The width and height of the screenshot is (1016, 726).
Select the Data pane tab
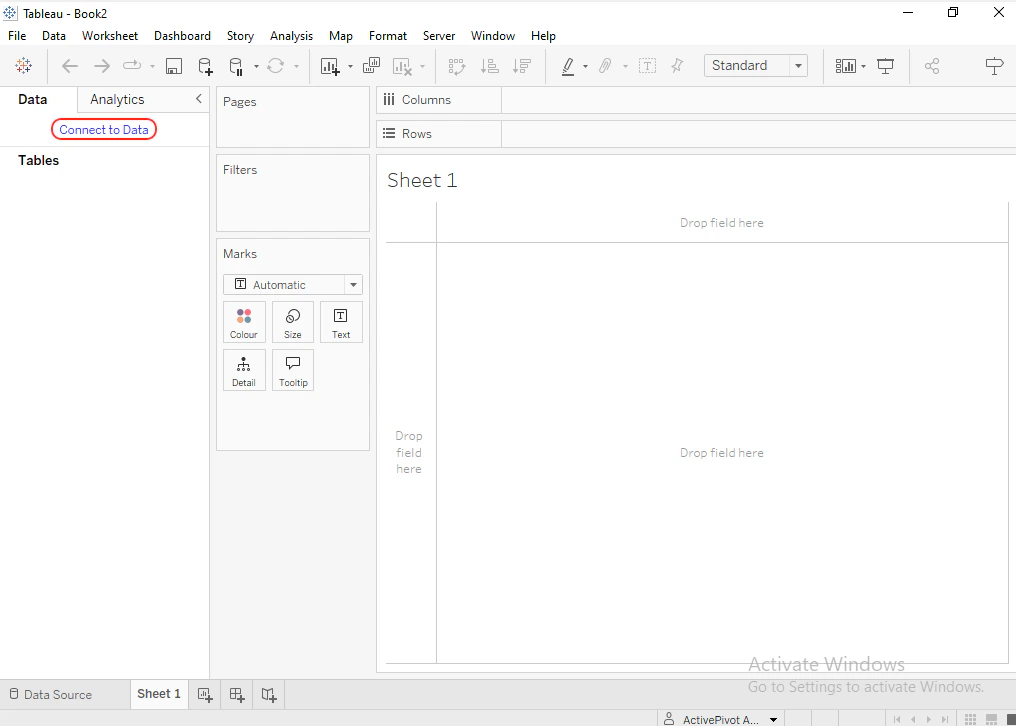tap(32, 99)
